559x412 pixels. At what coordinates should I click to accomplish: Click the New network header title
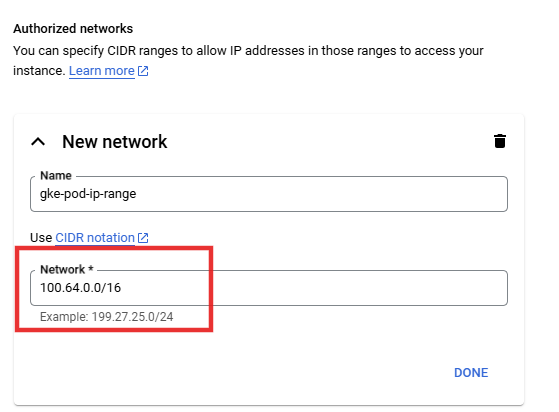[x=114, y=142]
